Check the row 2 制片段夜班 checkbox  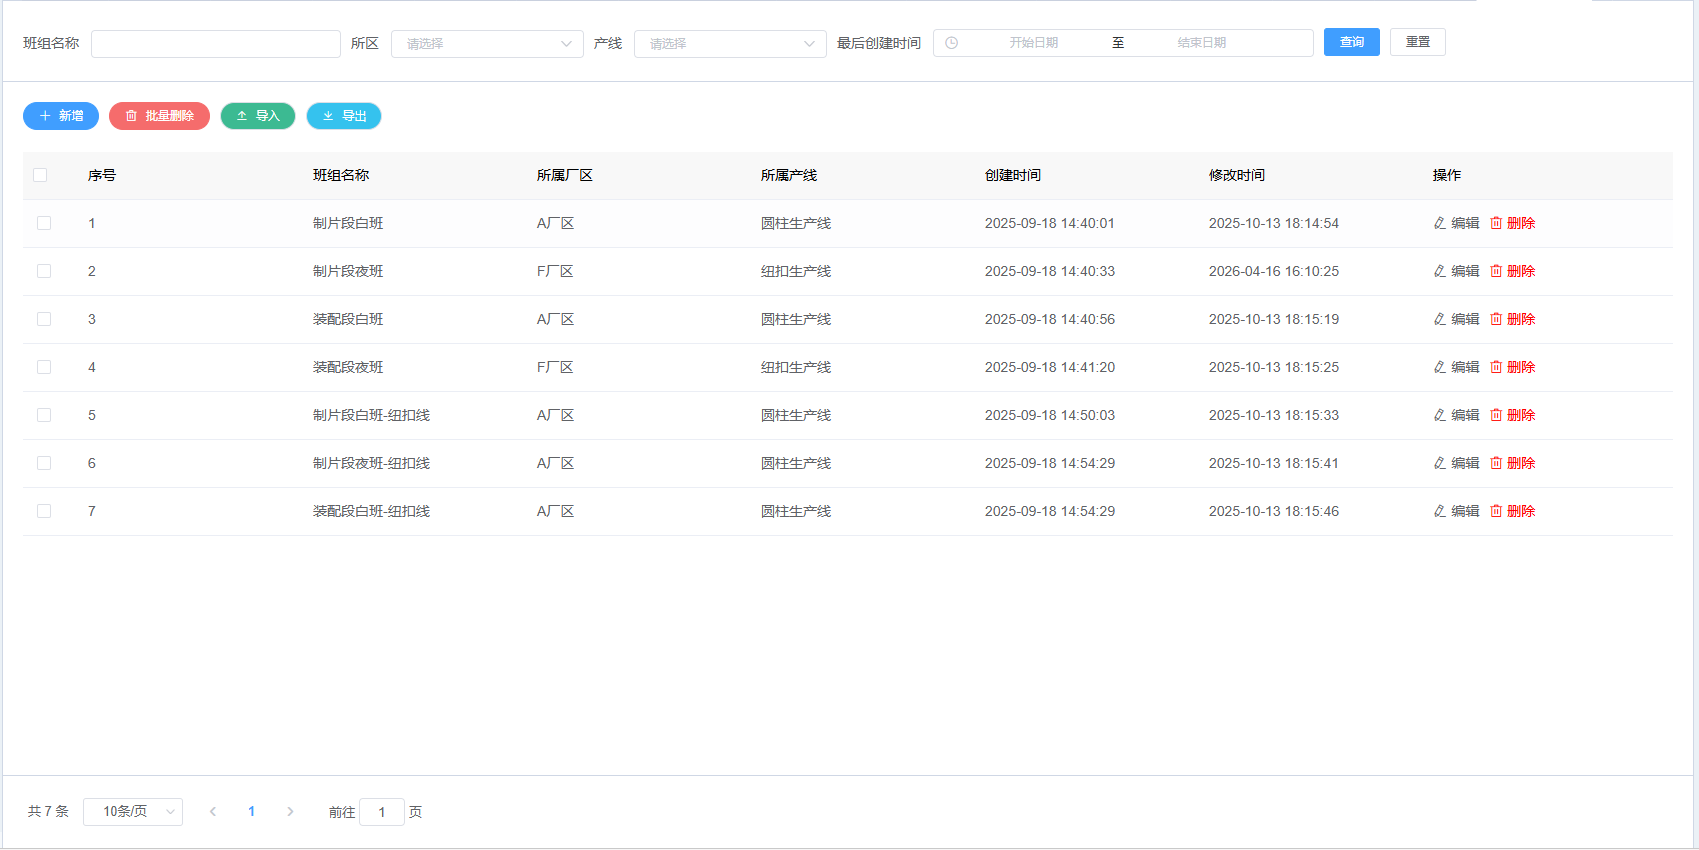click(44, 271)
